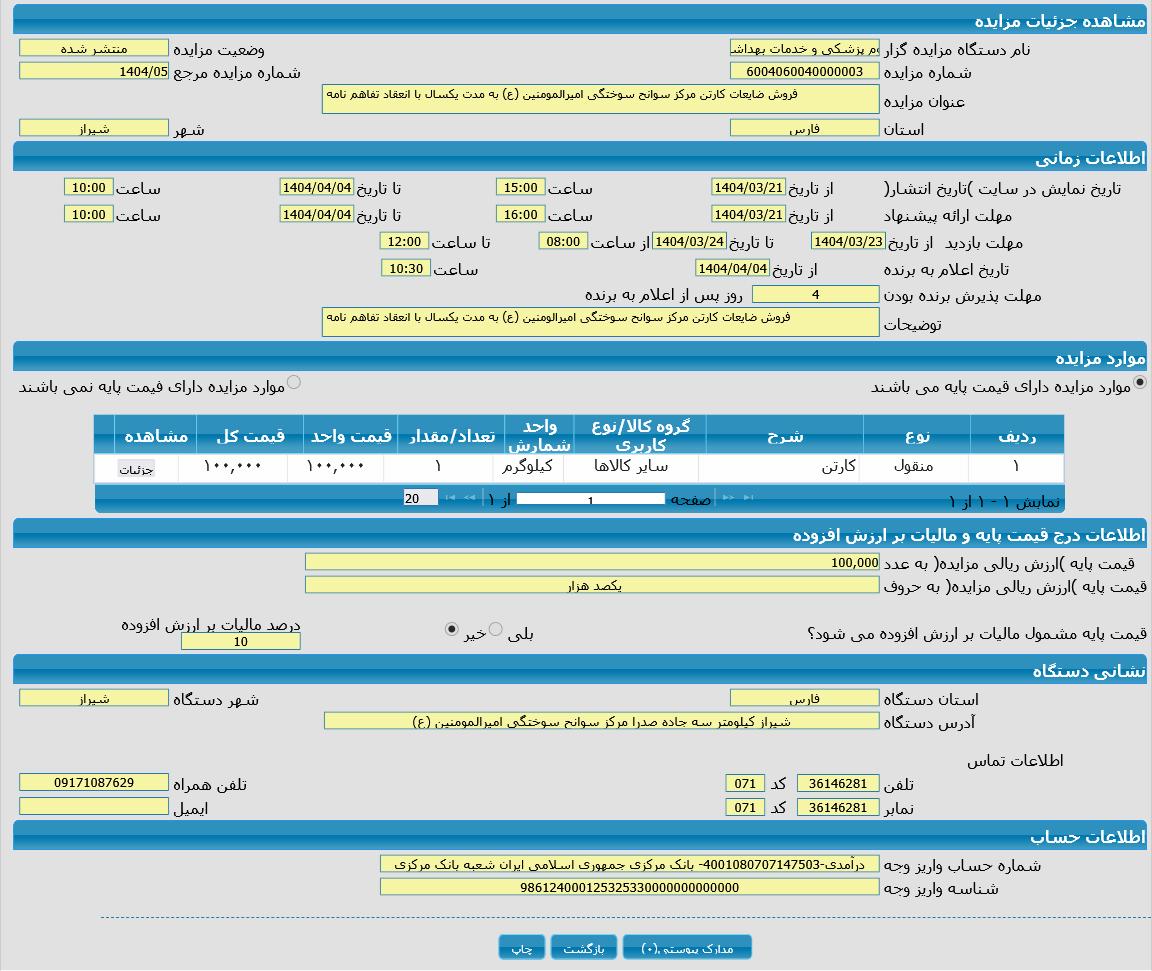This screenshot has height=971, width=1152.
Task: Click the previous page arrow icon
Action: point(469,497)
